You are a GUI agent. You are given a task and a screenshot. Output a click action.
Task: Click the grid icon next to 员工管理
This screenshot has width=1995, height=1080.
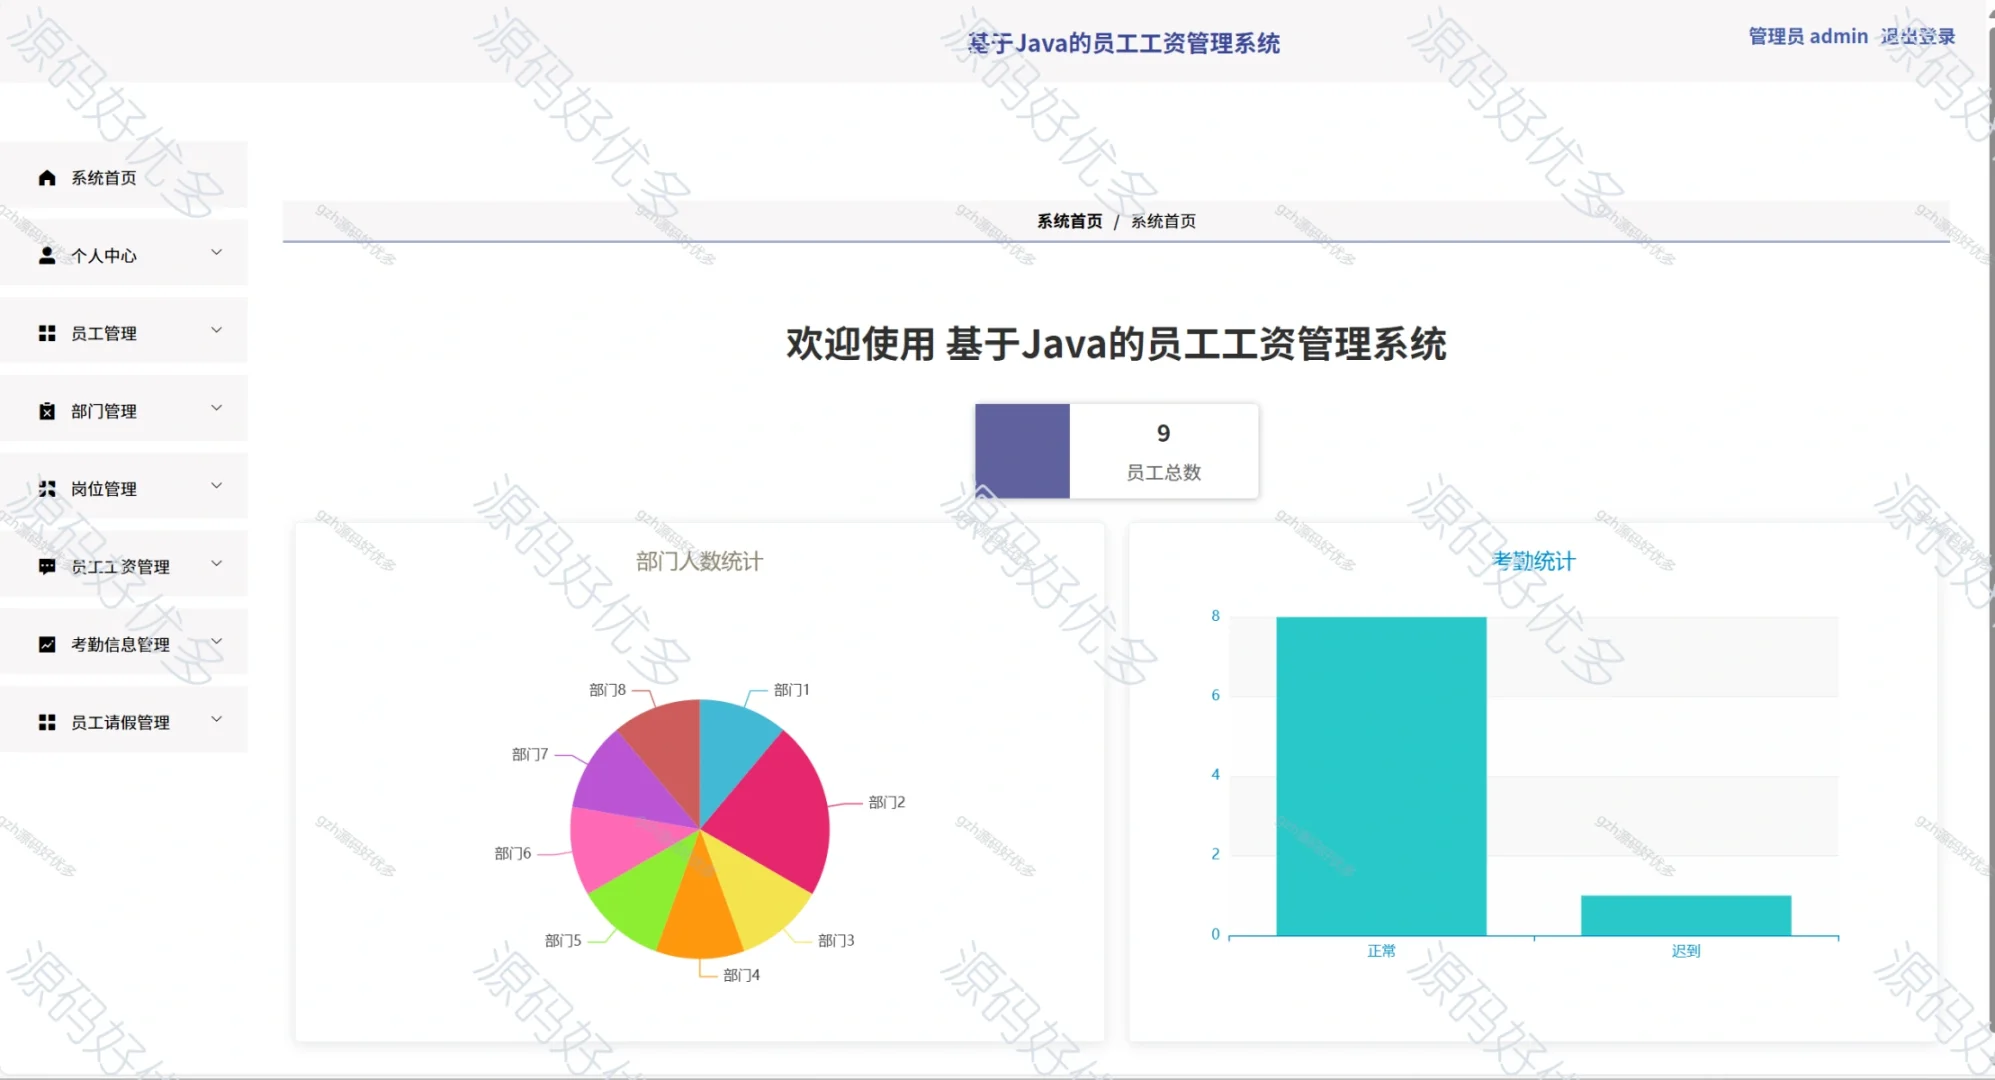point(45,333)
